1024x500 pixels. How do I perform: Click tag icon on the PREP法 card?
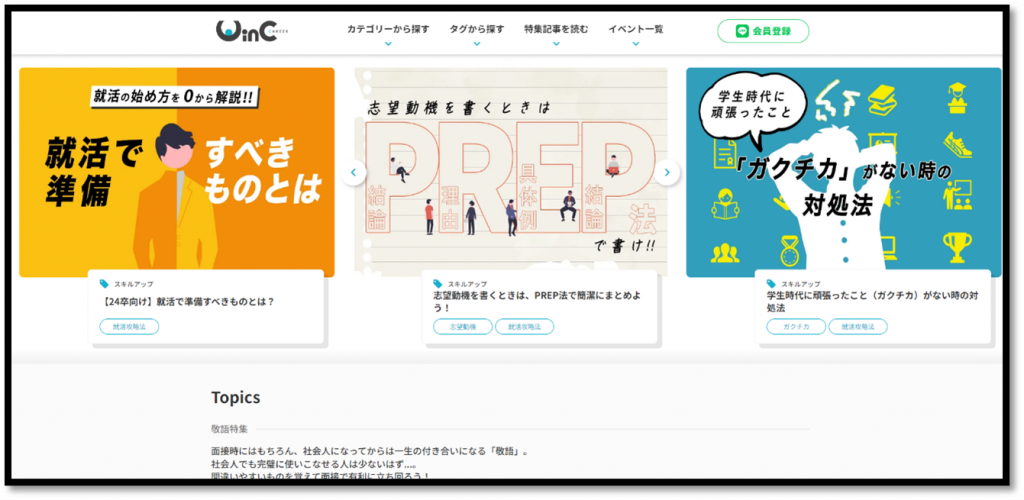pos(438,284)
